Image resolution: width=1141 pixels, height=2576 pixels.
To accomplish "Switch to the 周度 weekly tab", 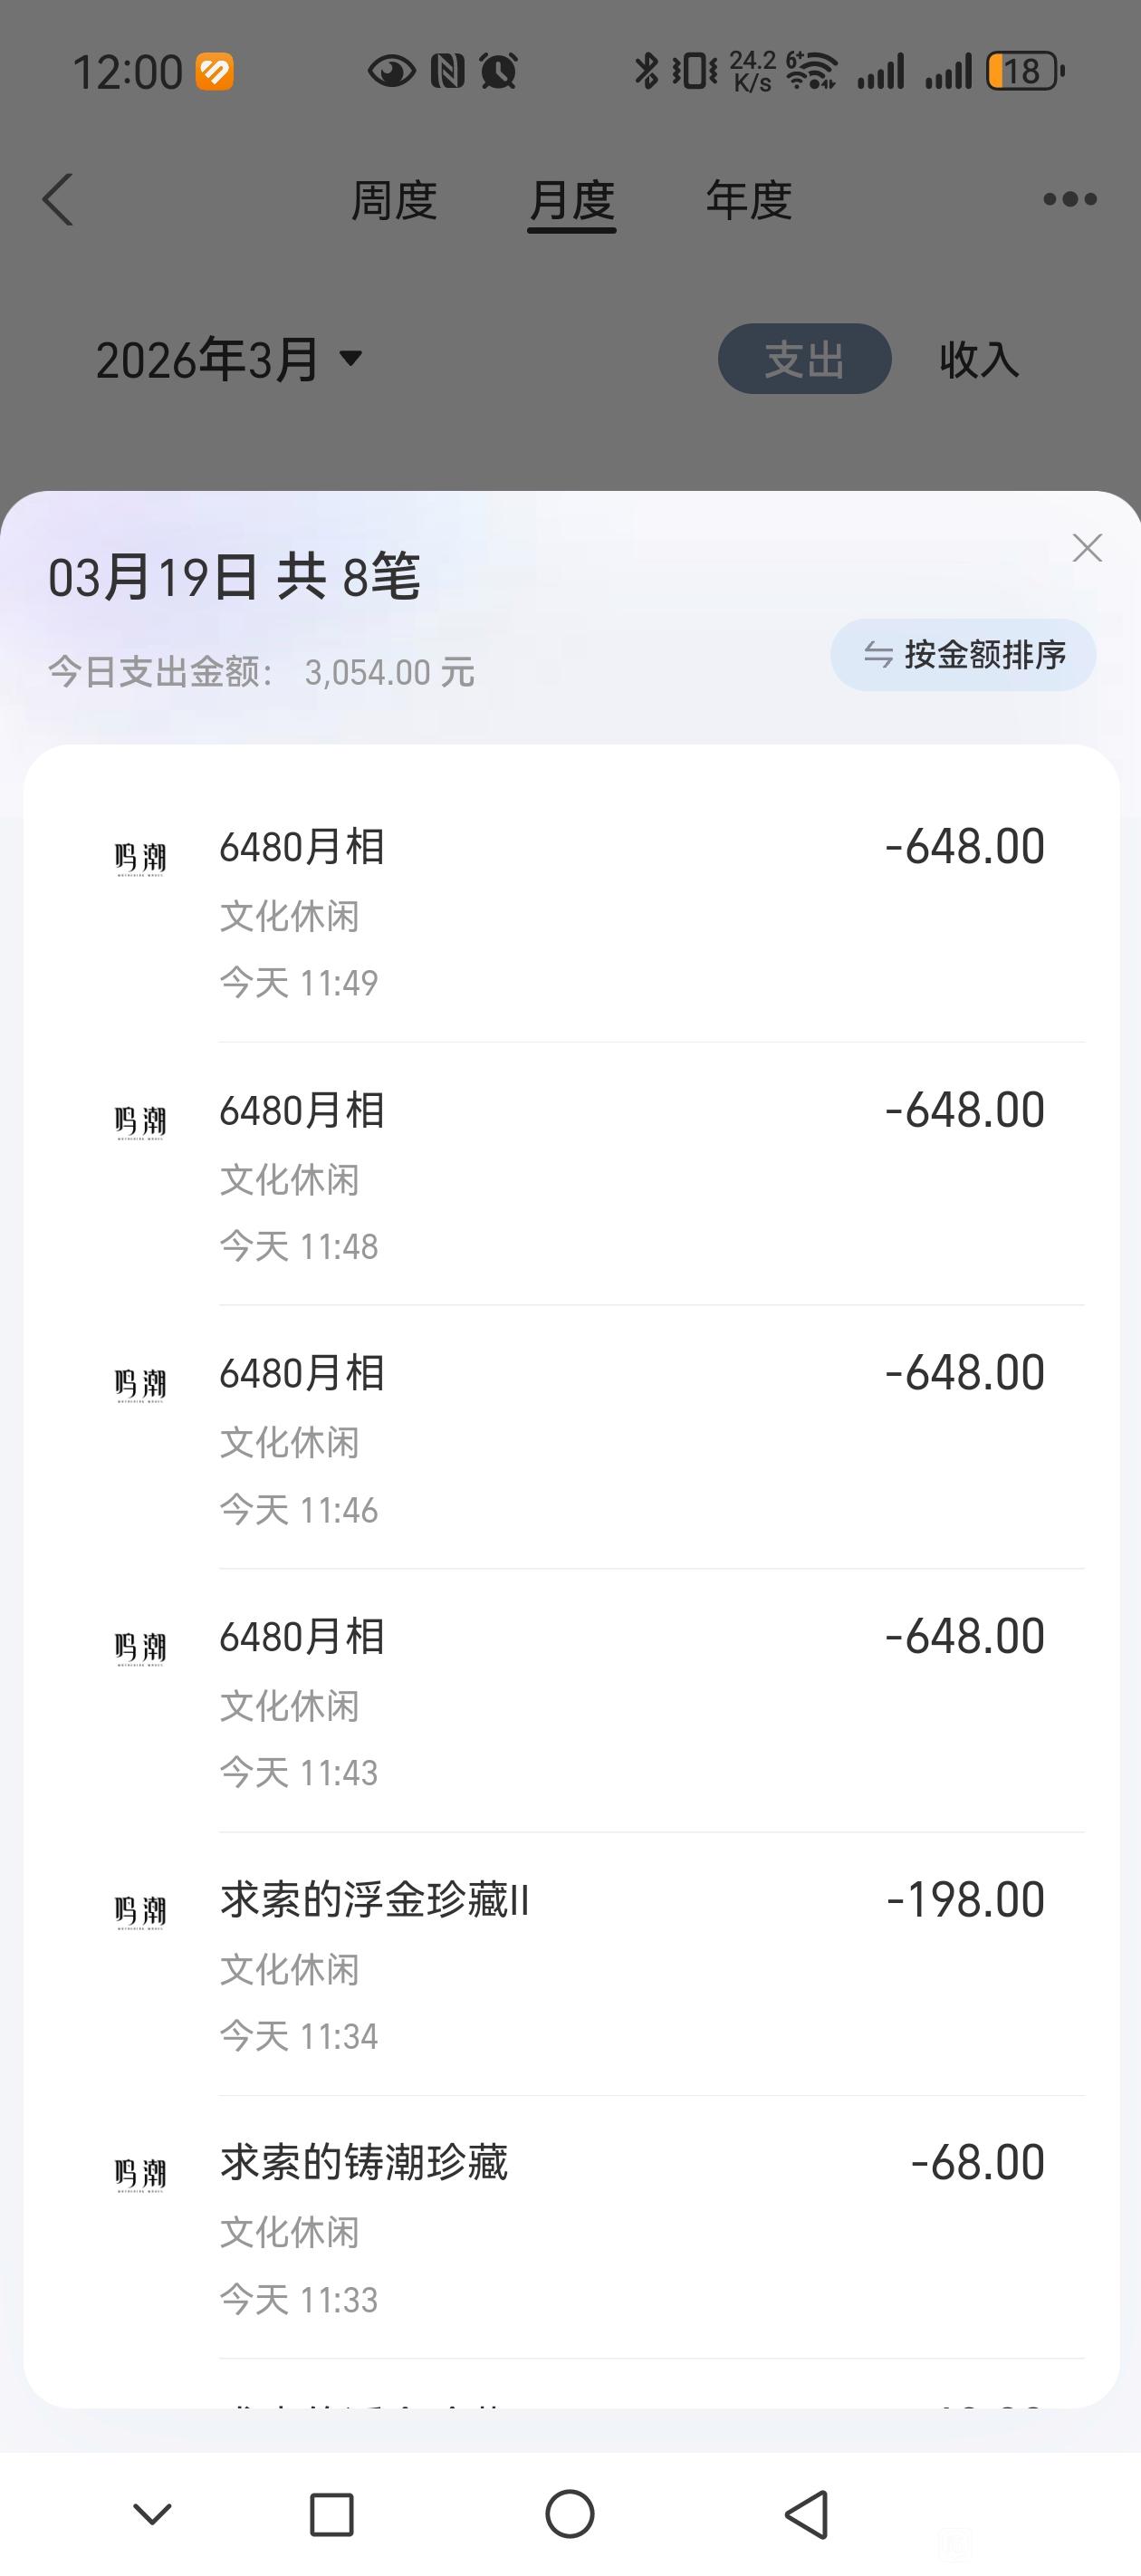I will click(x=393, y=200).
